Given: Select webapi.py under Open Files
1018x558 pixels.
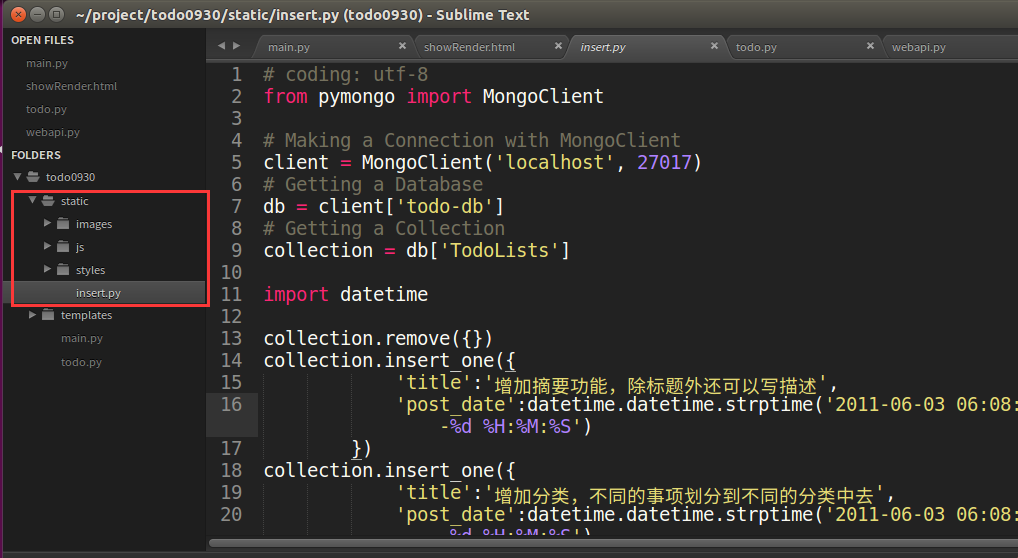Looking at the screenshot, I should point(53,132).
